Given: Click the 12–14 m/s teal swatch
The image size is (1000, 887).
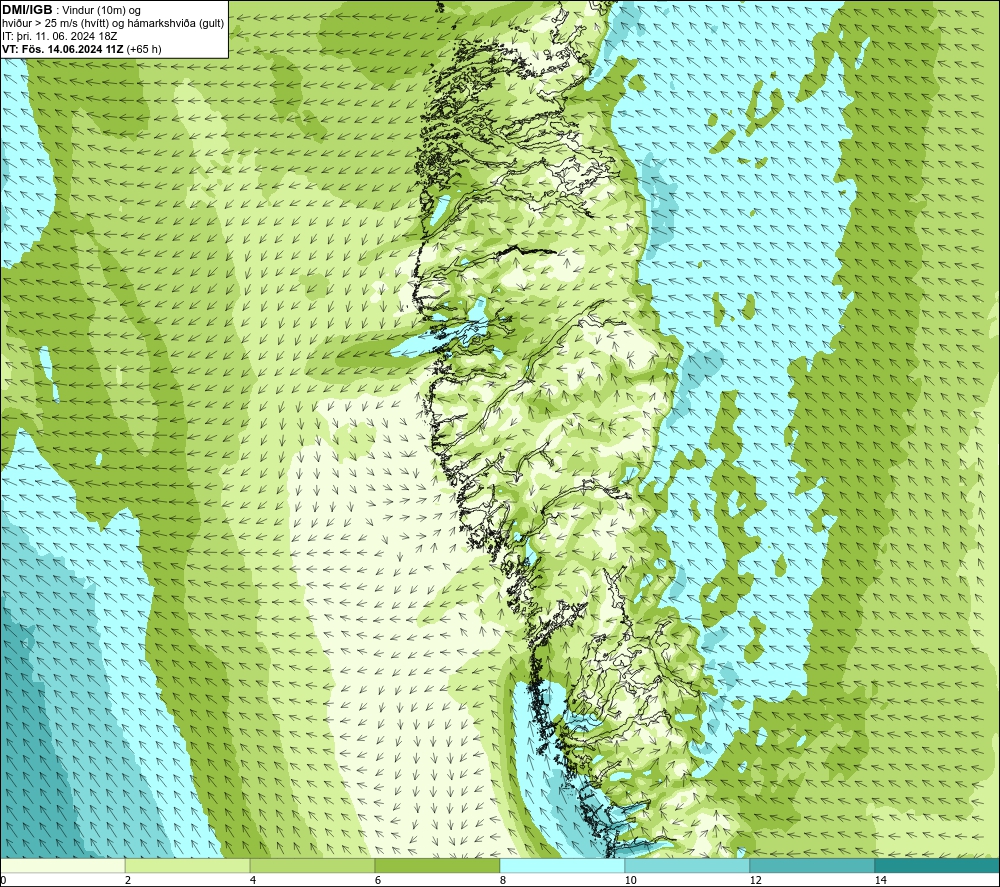Looking at the screenshot, I should [x=812, y=865].
